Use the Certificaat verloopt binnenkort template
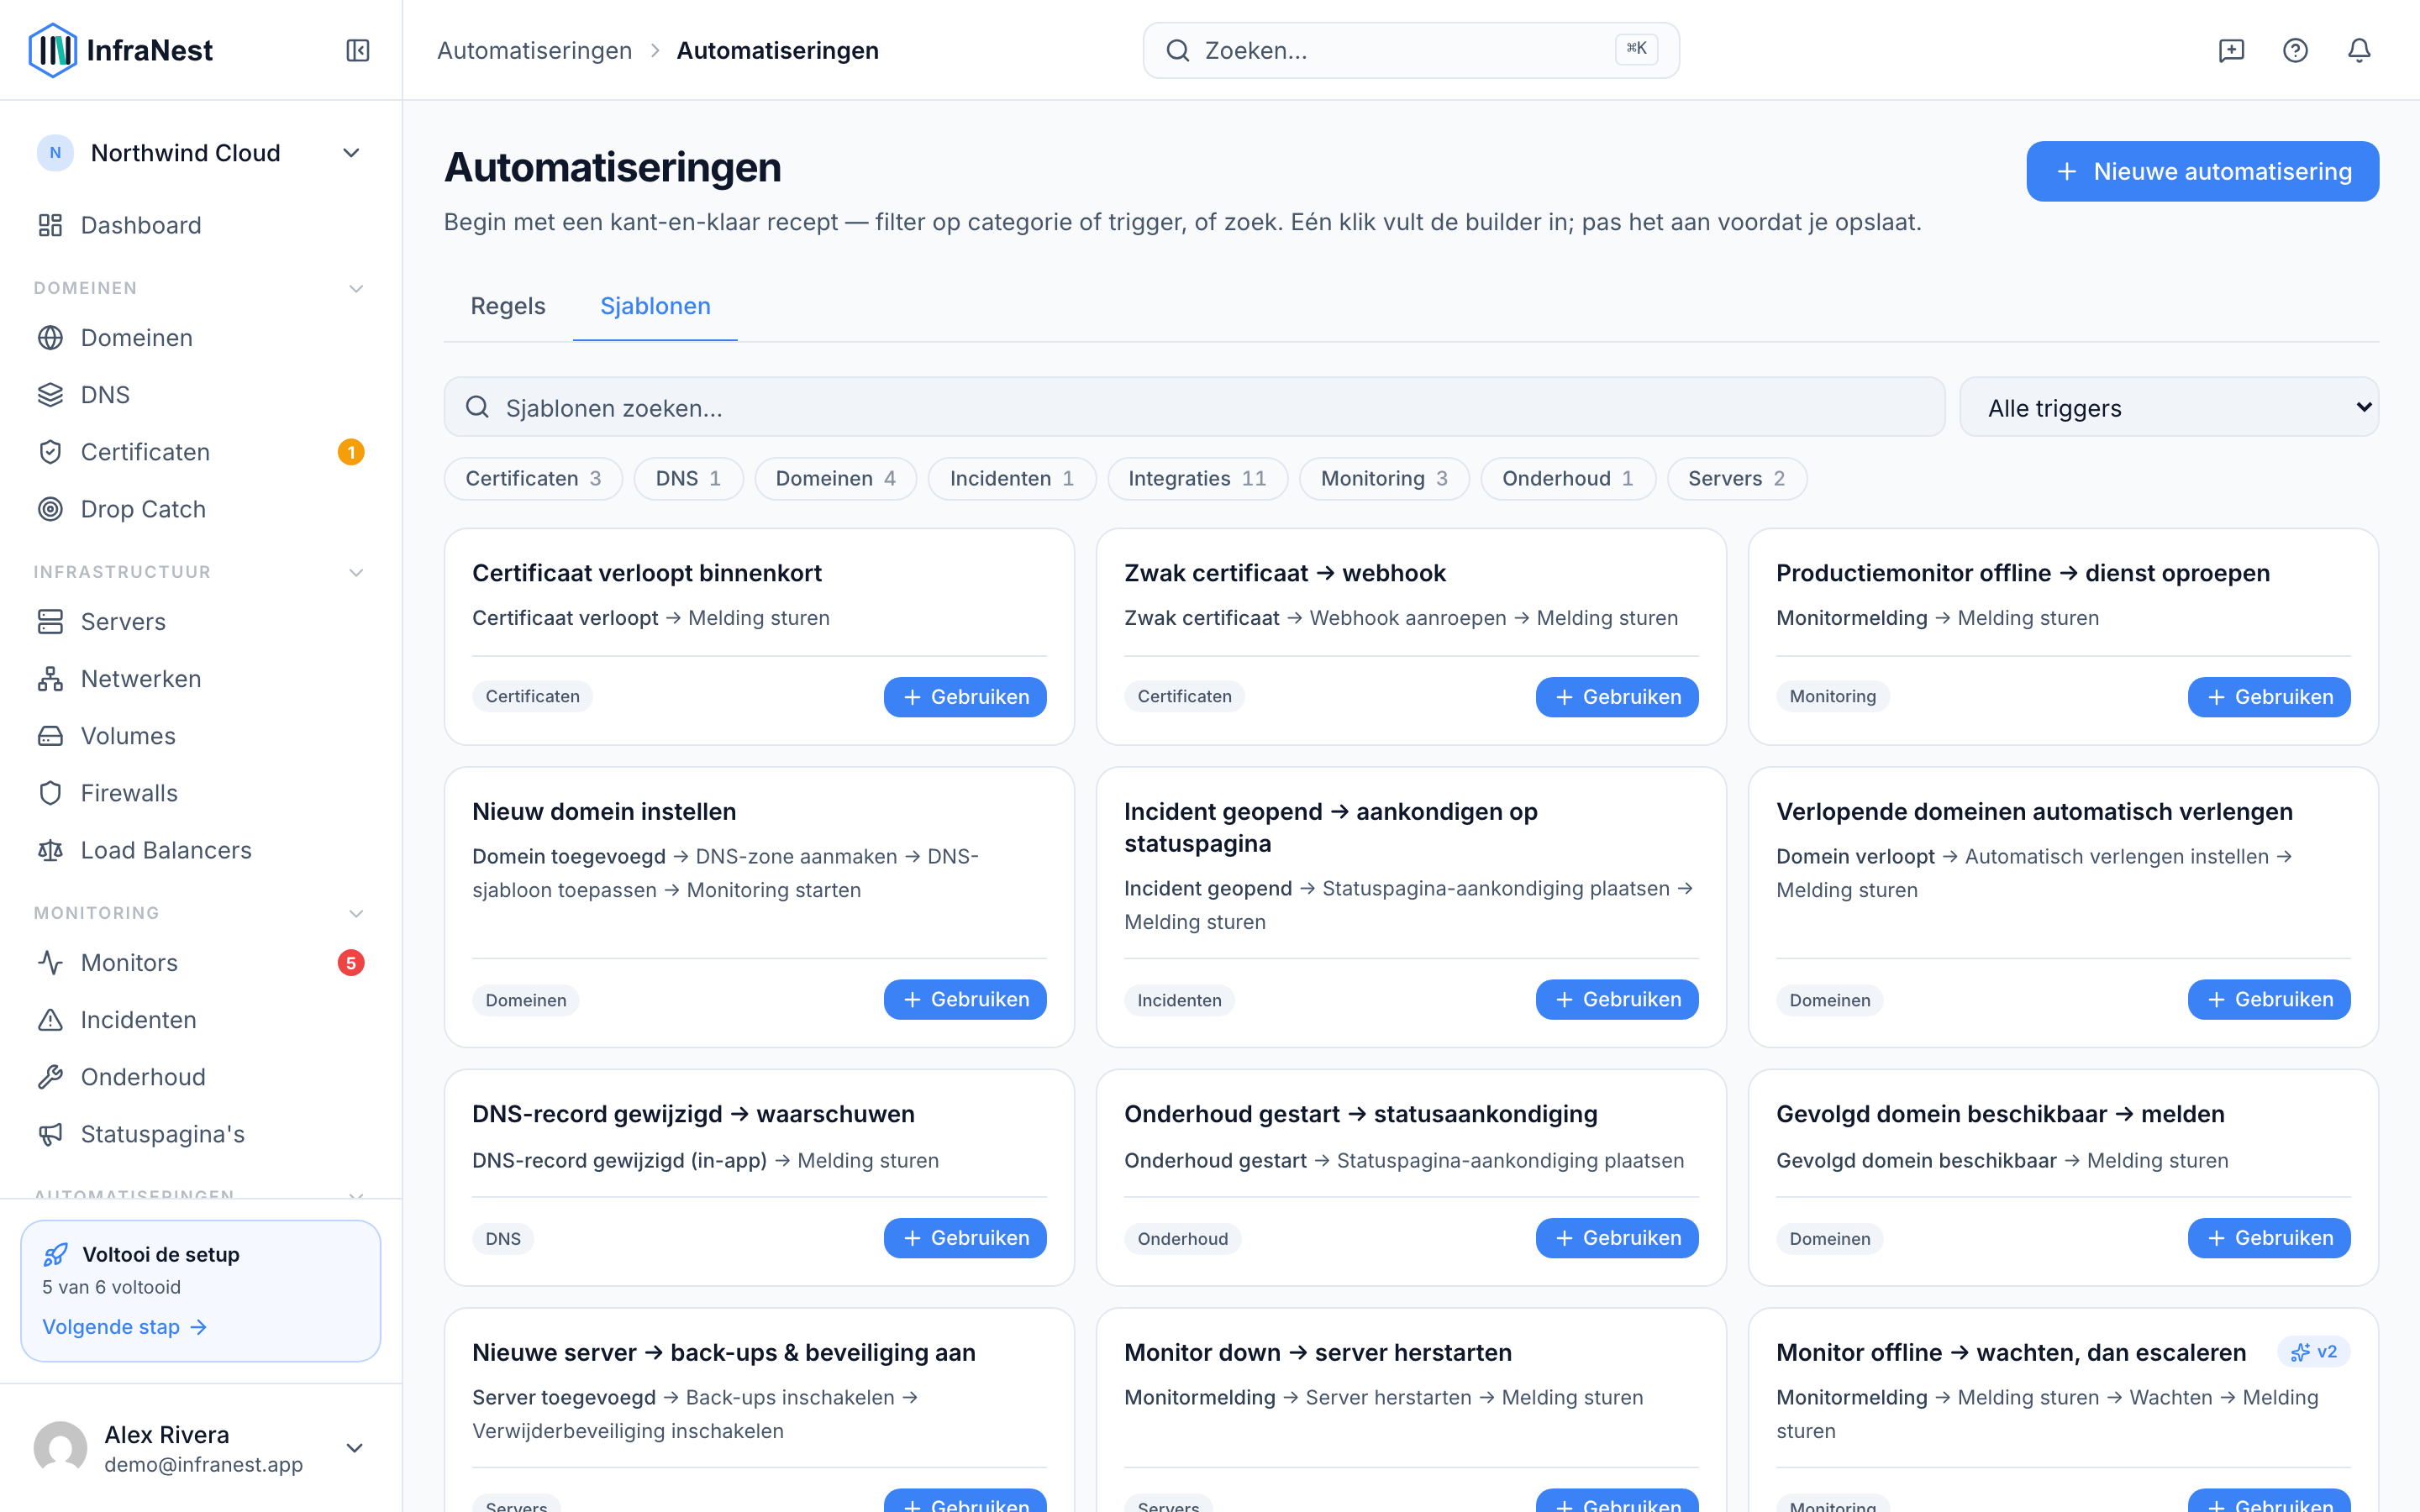Viewport: 2420px width, 1512px height. tap(964, 697)
